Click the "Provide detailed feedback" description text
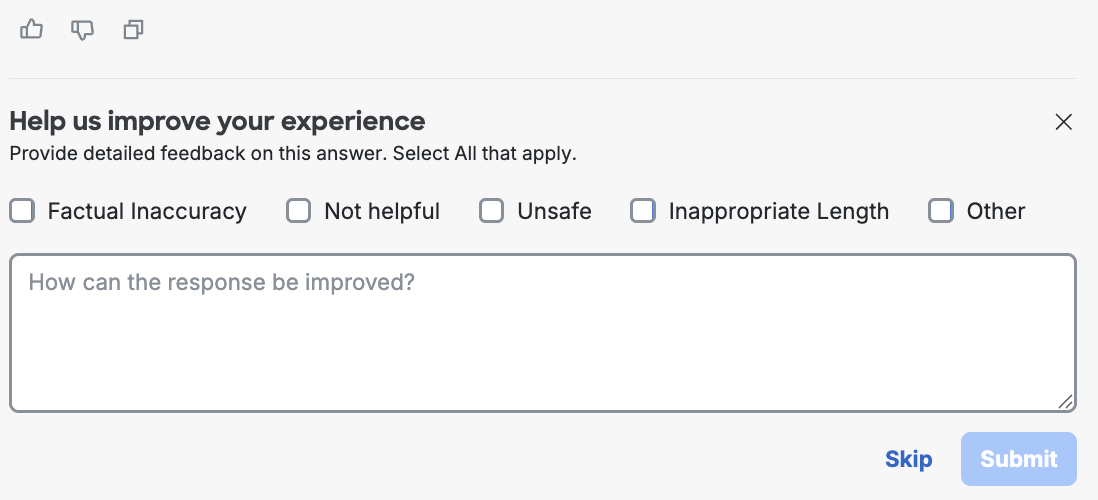The width and height of the screenshot is (1098, 500). pos(293,154)
